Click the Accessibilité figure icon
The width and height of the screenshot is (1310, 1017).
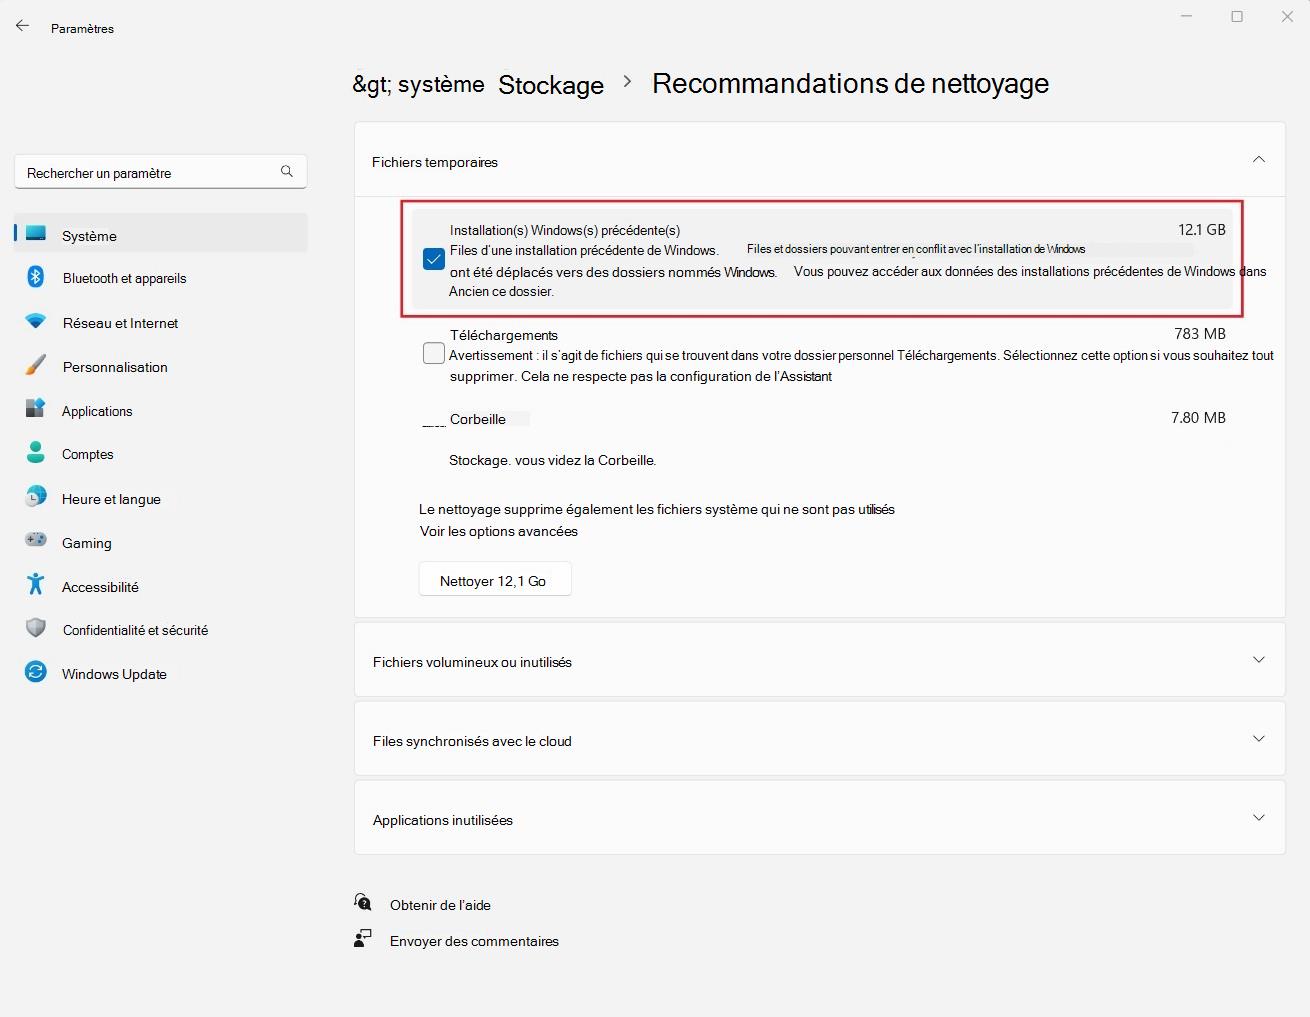(x=36, y=585)
